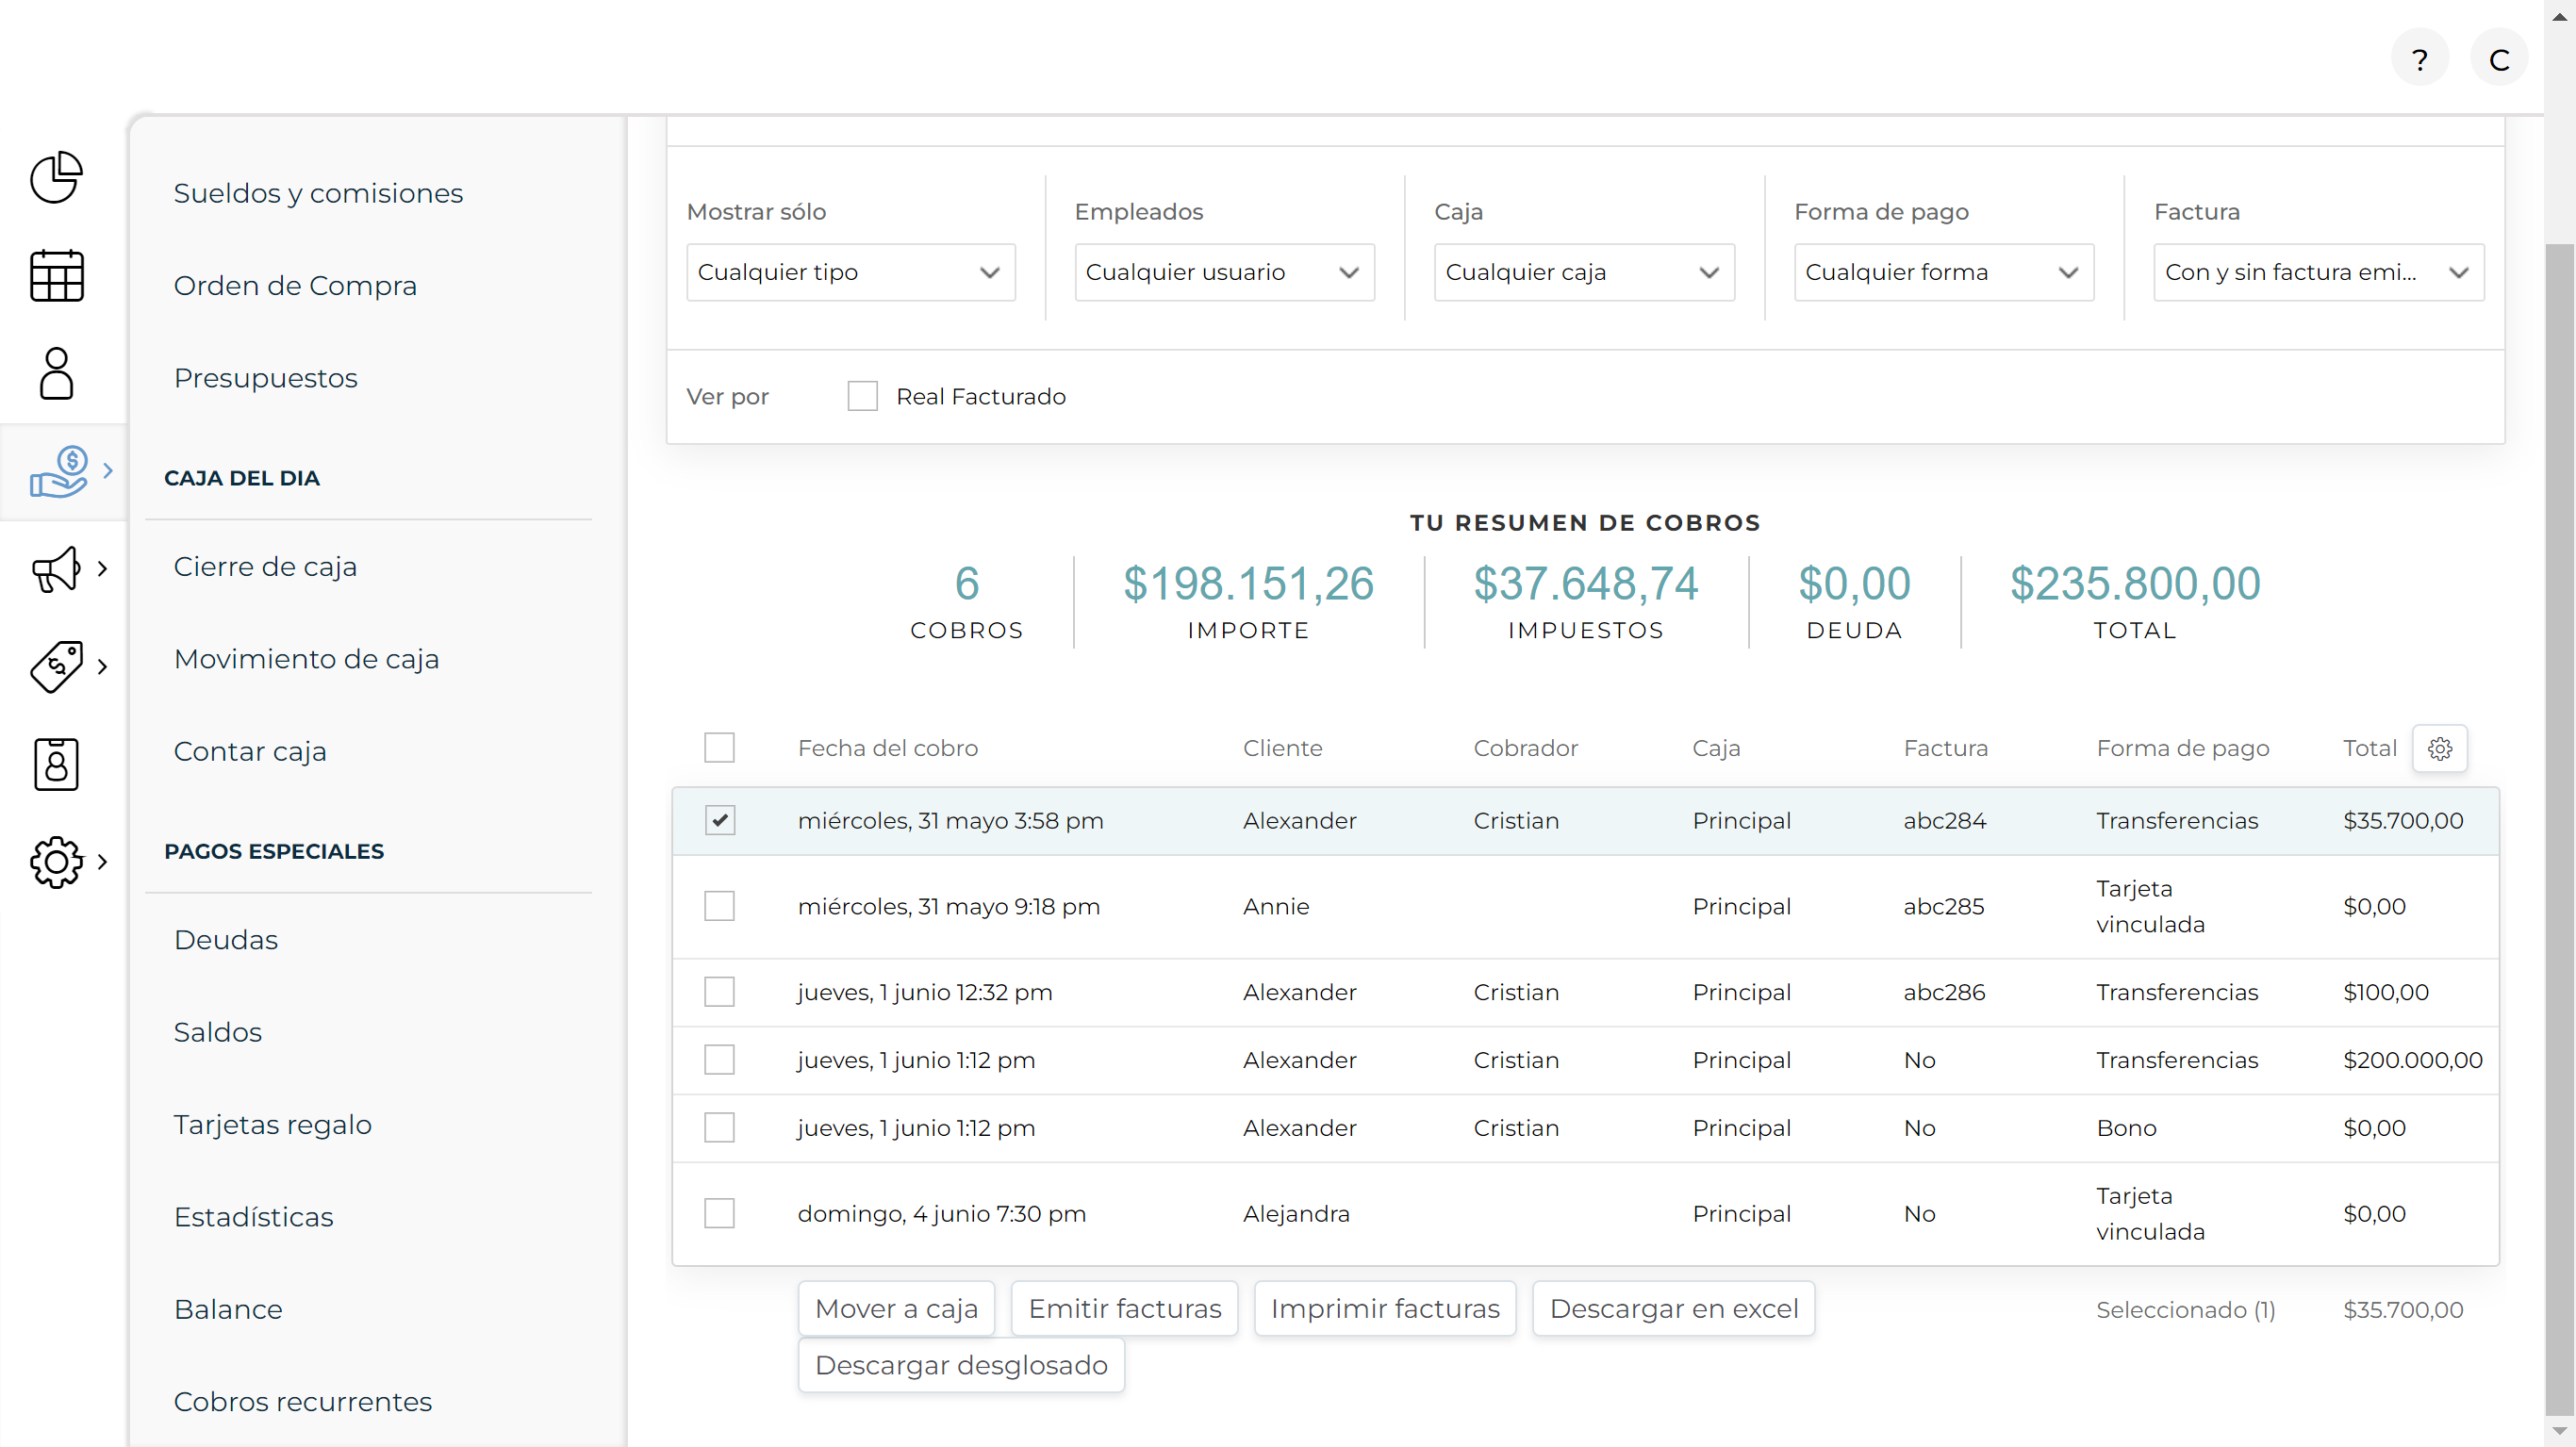Expand the products tag submenu chevron
Image resolution: width=2576 pixels, height=1447 pixels.
102,667
